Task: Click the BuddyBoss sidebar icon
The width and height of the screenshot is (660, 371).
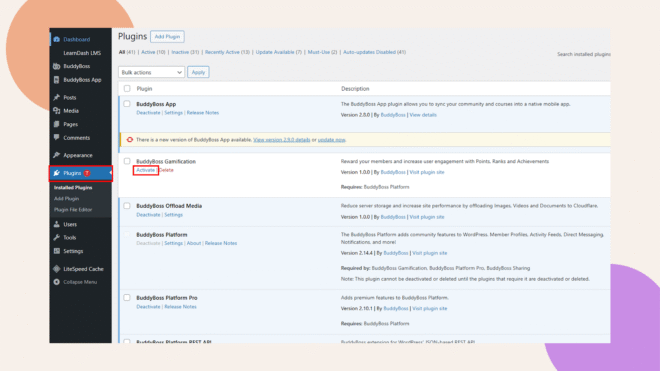Action: (x=56, y=66)
